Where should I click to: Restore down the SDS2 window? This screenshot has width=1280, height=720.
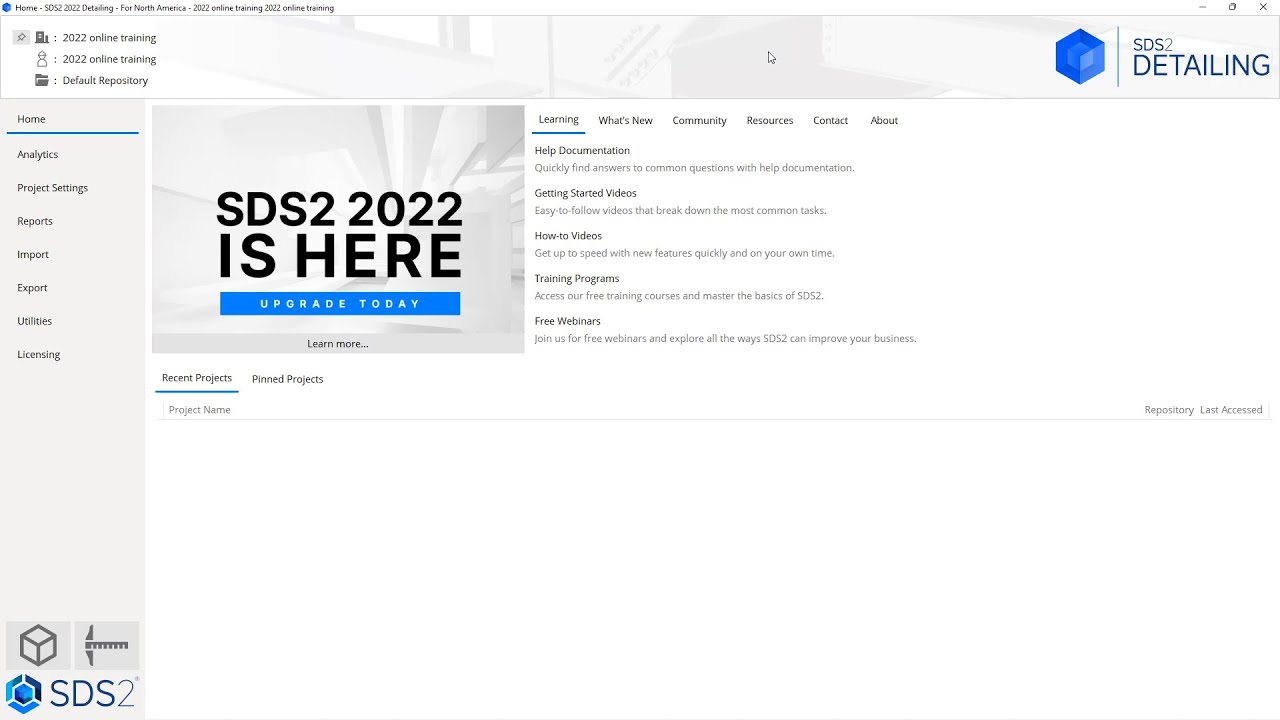[x=1232, y=7]
